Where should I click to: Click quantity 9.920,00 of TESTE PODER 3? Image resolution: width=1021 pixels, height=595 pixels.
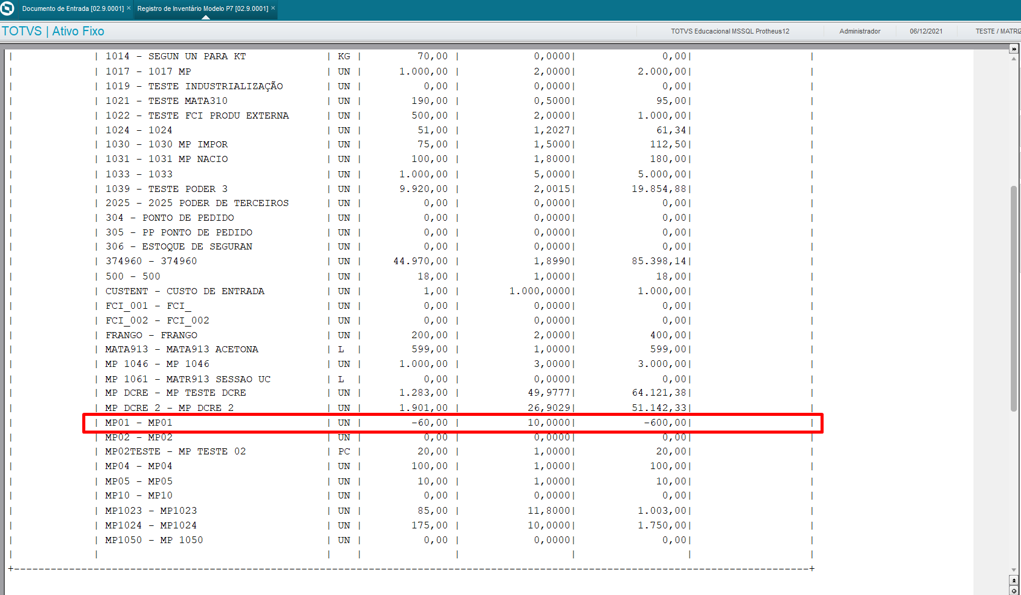tap(423, 189)
